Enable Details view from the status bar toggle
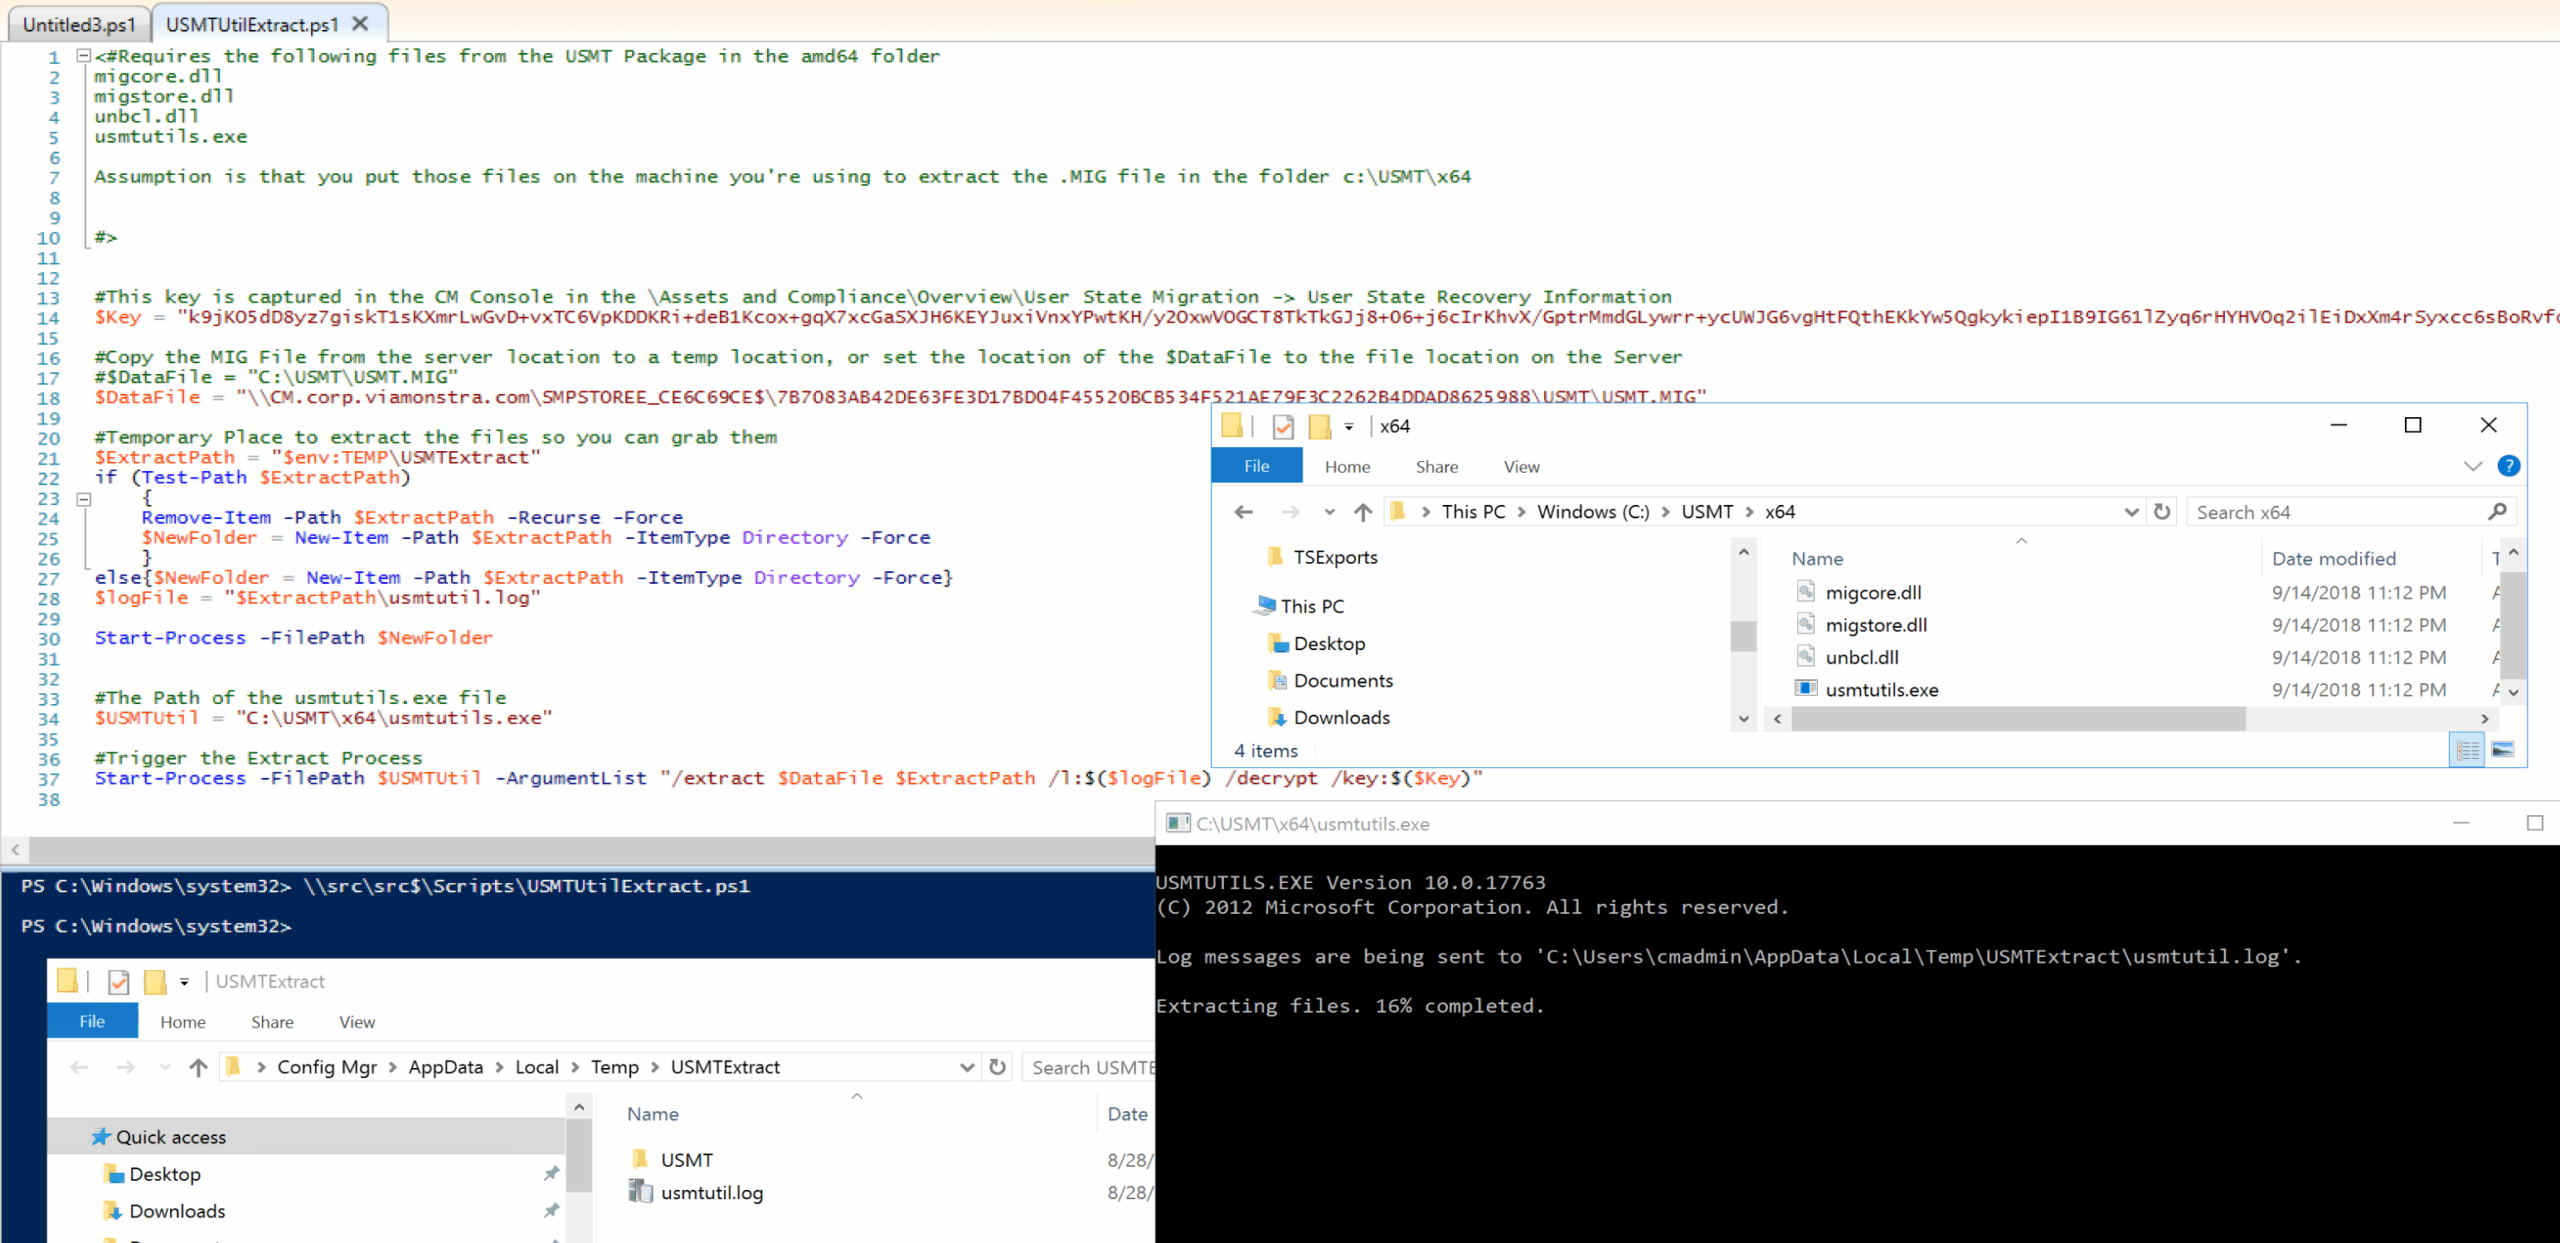This screenshot has width=2560, height=1243. click(2467, 748)
